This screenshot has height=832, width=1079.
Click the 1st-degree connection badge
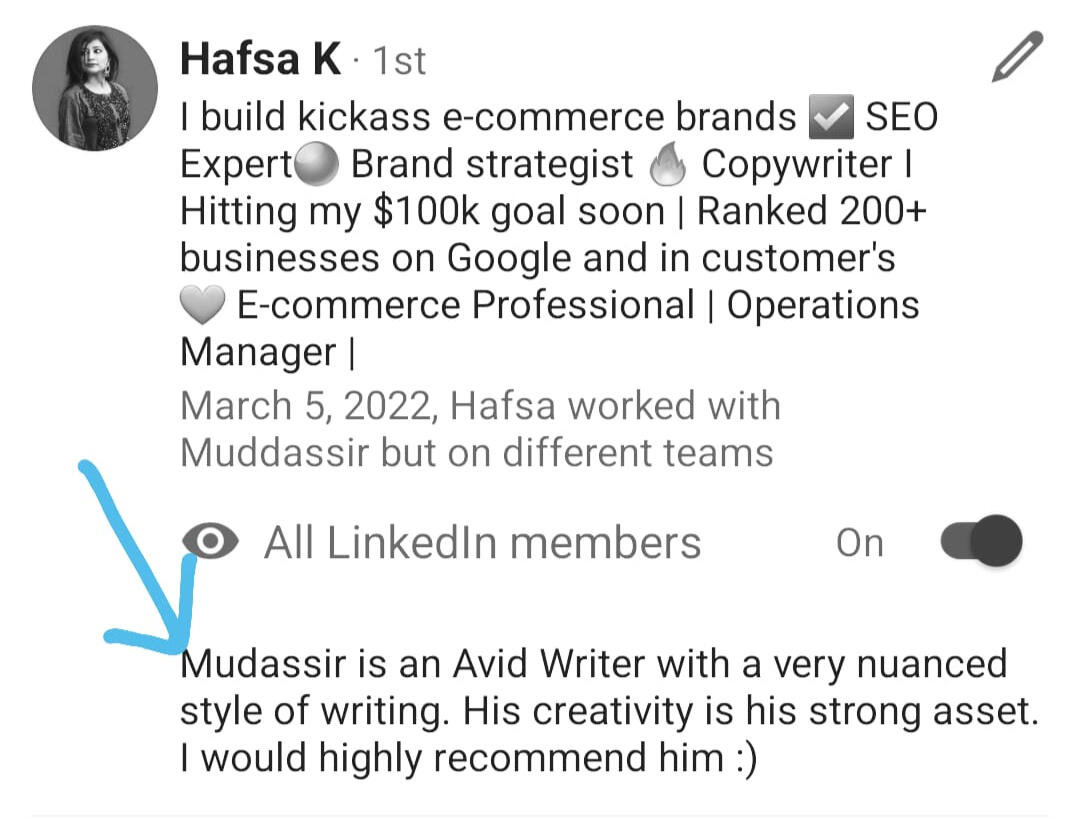399,62
